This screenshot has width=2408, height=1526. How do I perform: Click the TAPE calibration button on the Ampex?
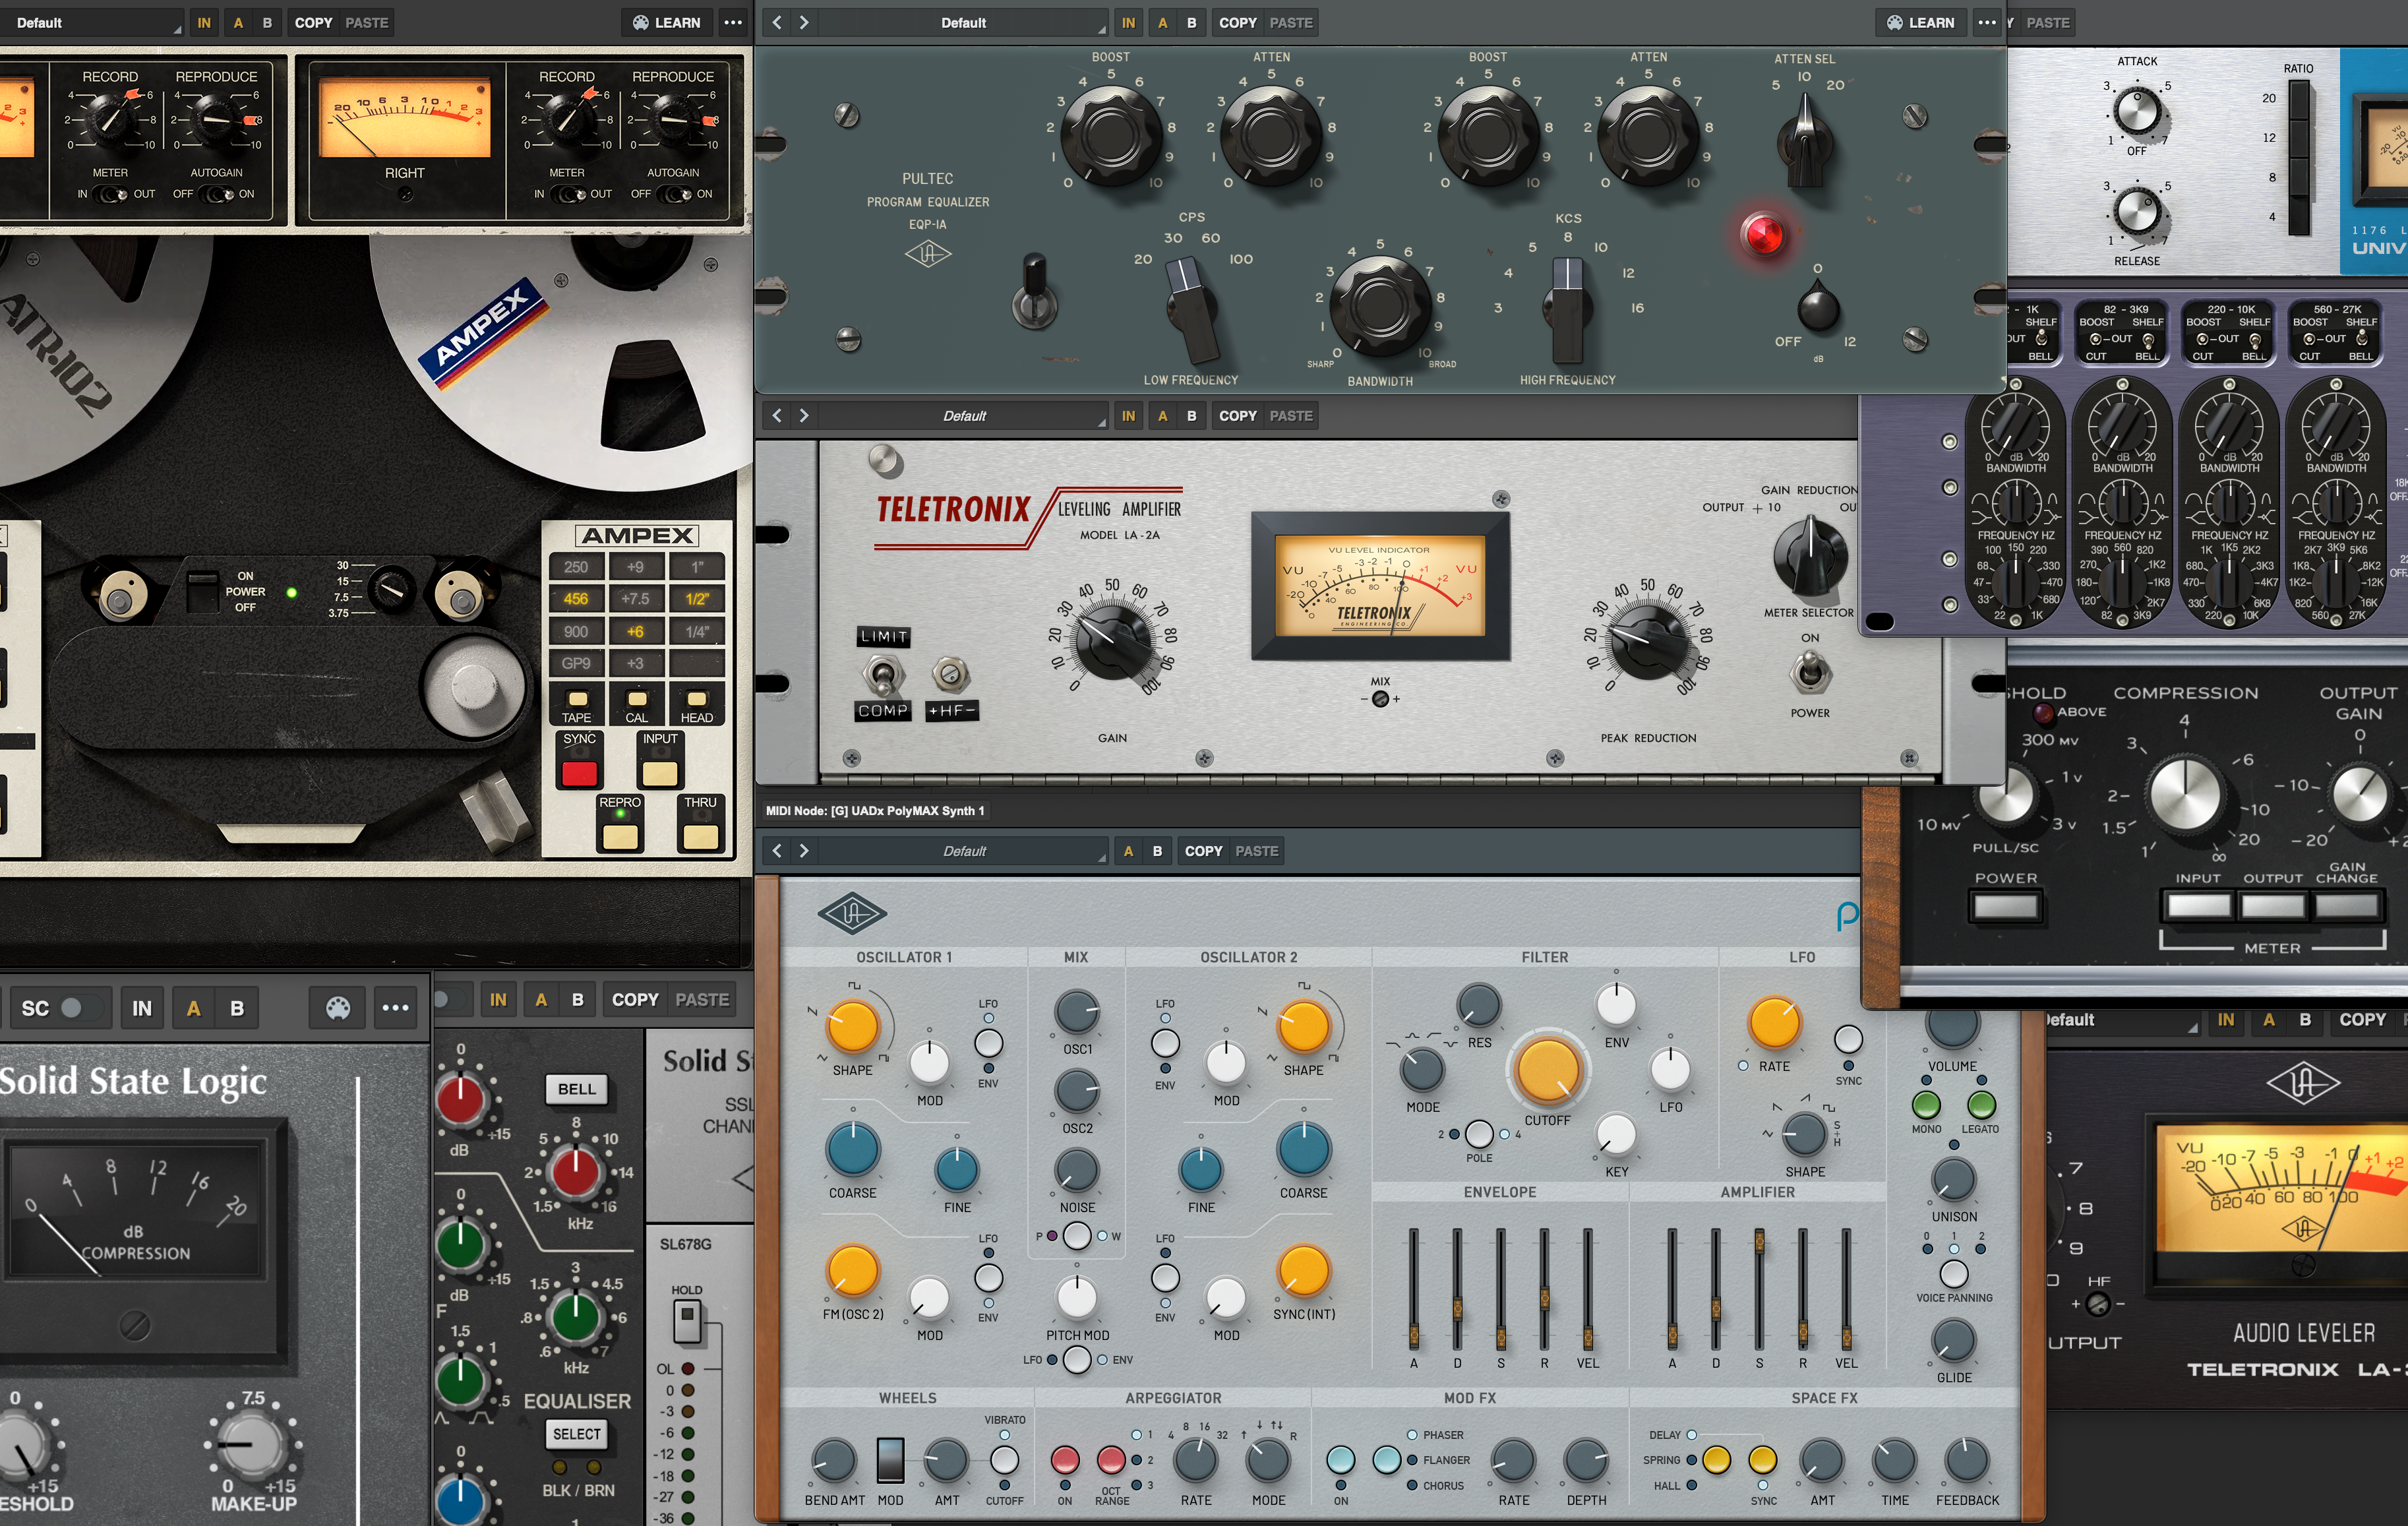coord(577,699)
